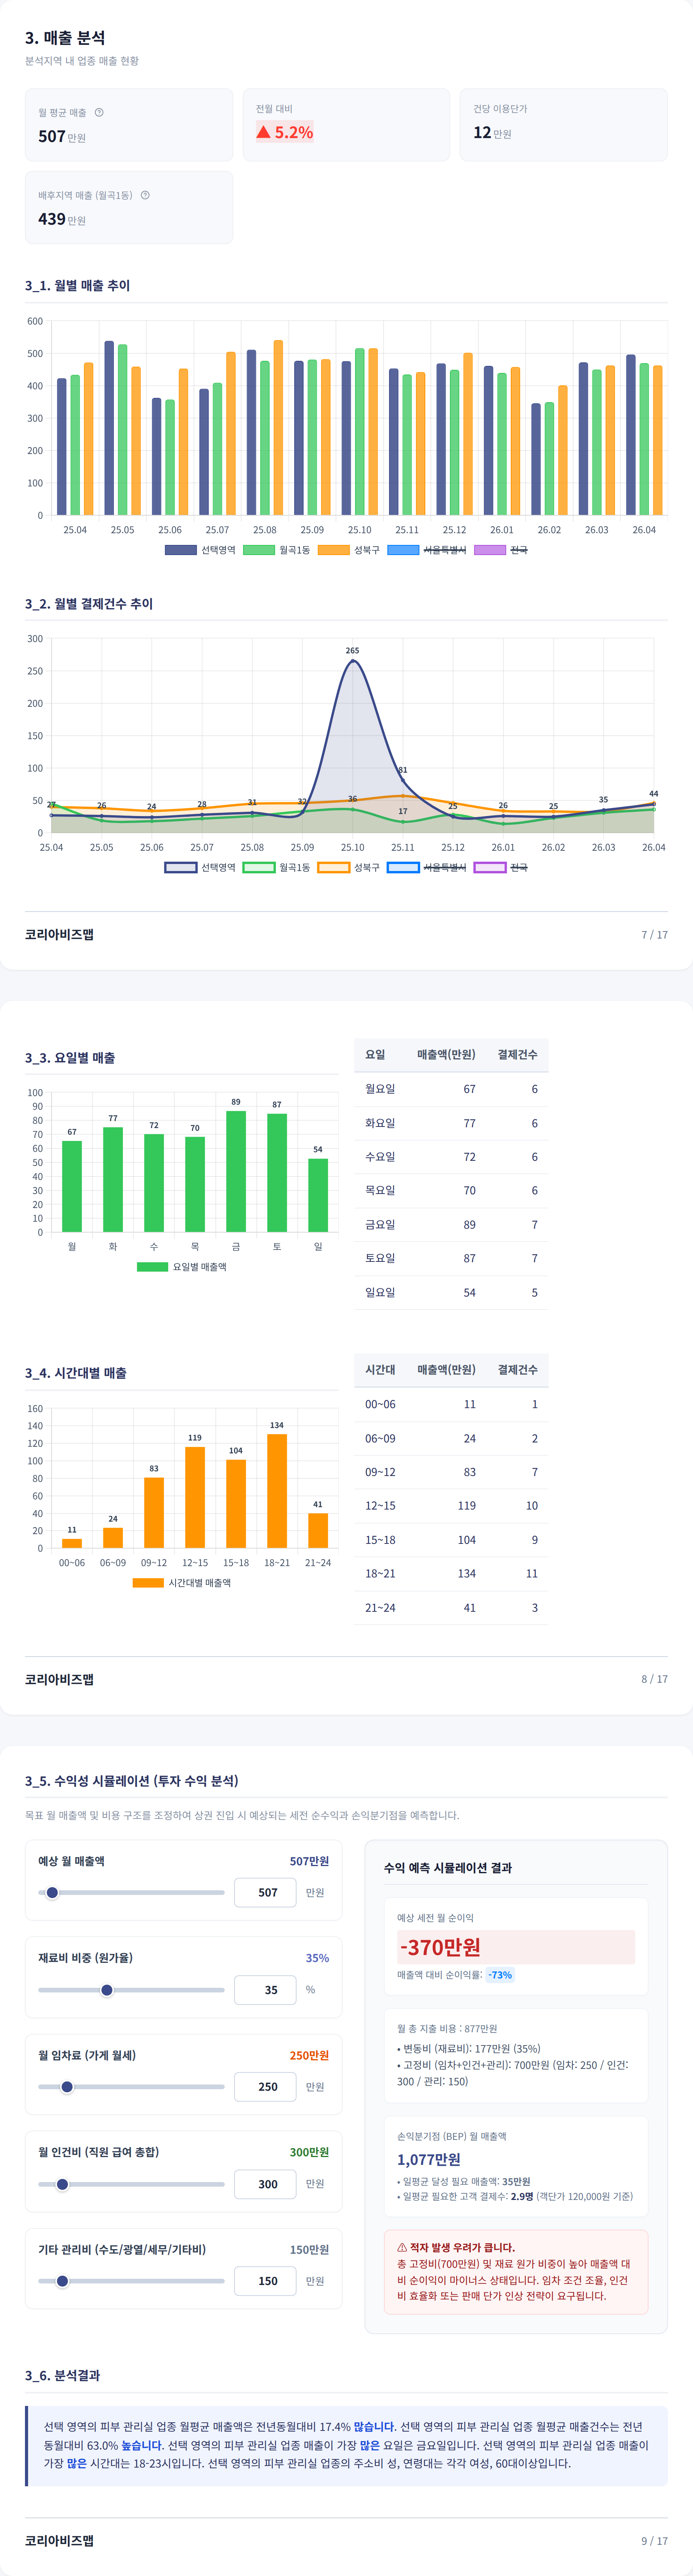693x2576 pixels.
Task: Click the 기타 관리비 input showing 150
Action: click(x=265, y=2281)
